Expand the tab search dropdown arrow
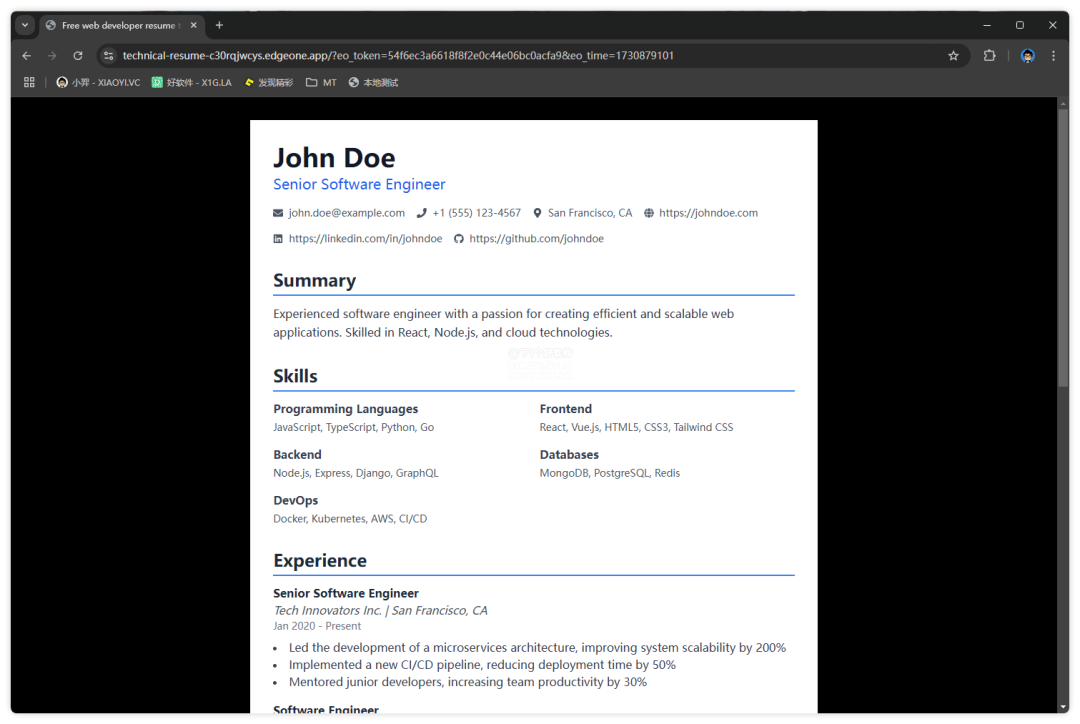The width and height of the screenshot is (1080, 724). click(x=25, y=25)
